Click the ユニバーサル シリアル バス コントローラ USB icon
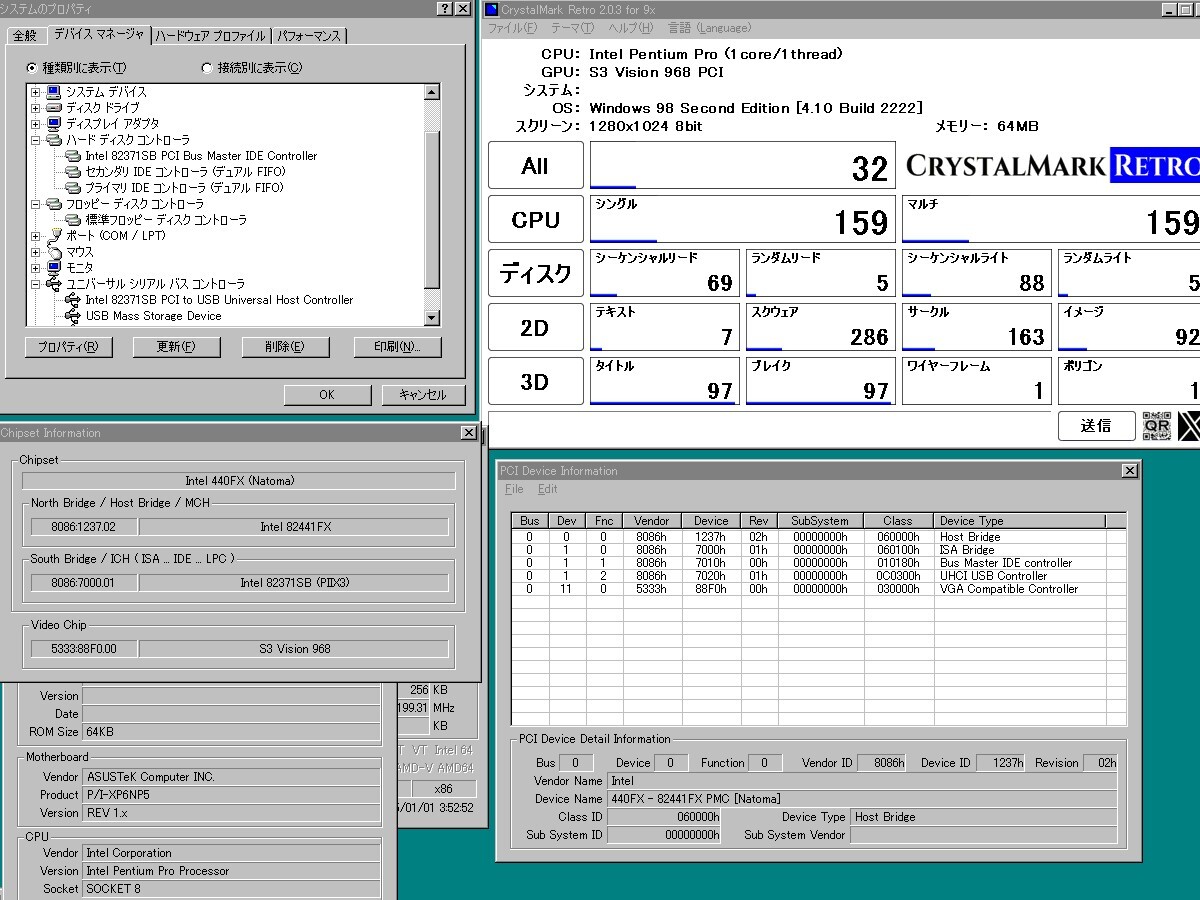This screenshot has width=1200, height=900. coord(54,284)
